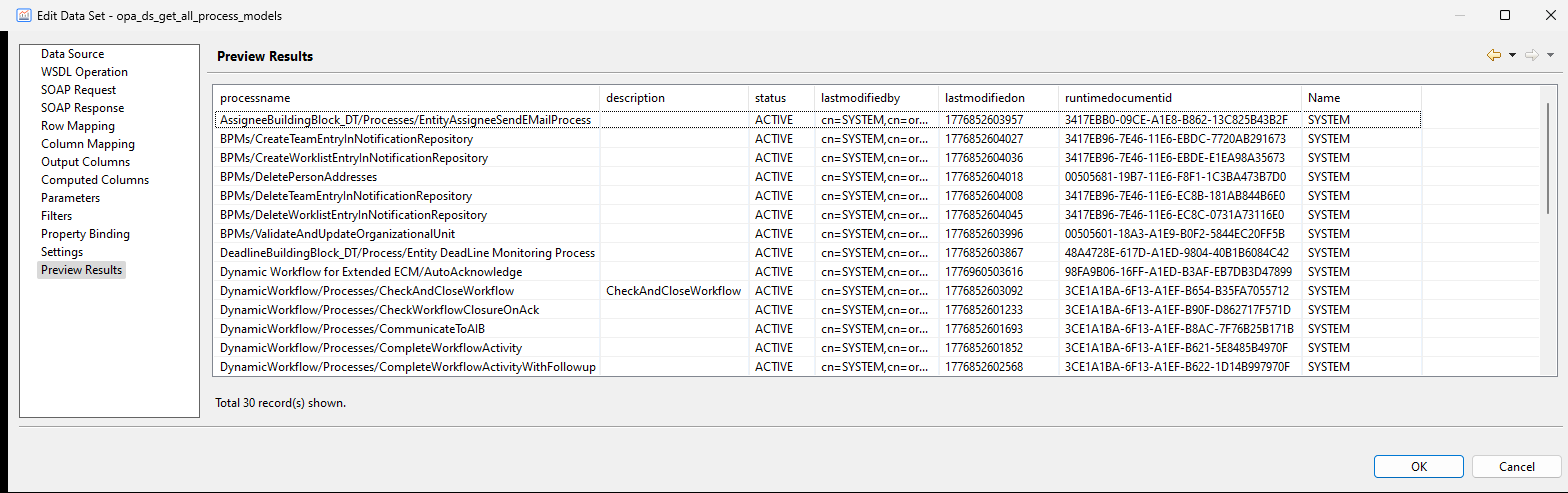The image size is (1568, 493).
Task: Open the Settings page entry
Action: tap(62, 252)
